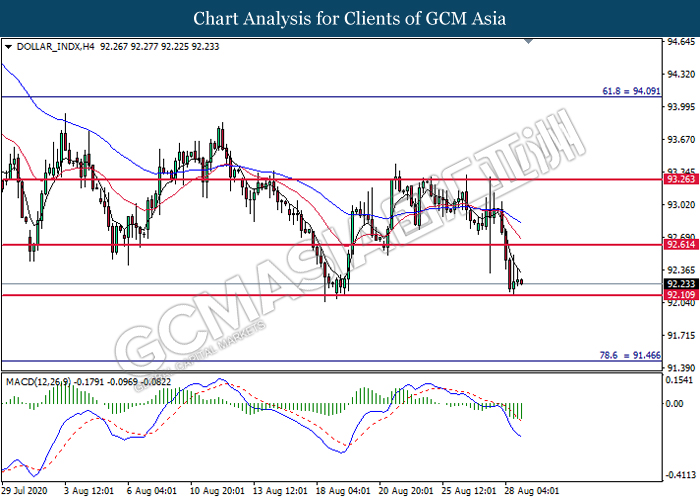Click the Chart Analysis for Clients title
Viewport: 700px width, 500px height.
click(350, 19)
